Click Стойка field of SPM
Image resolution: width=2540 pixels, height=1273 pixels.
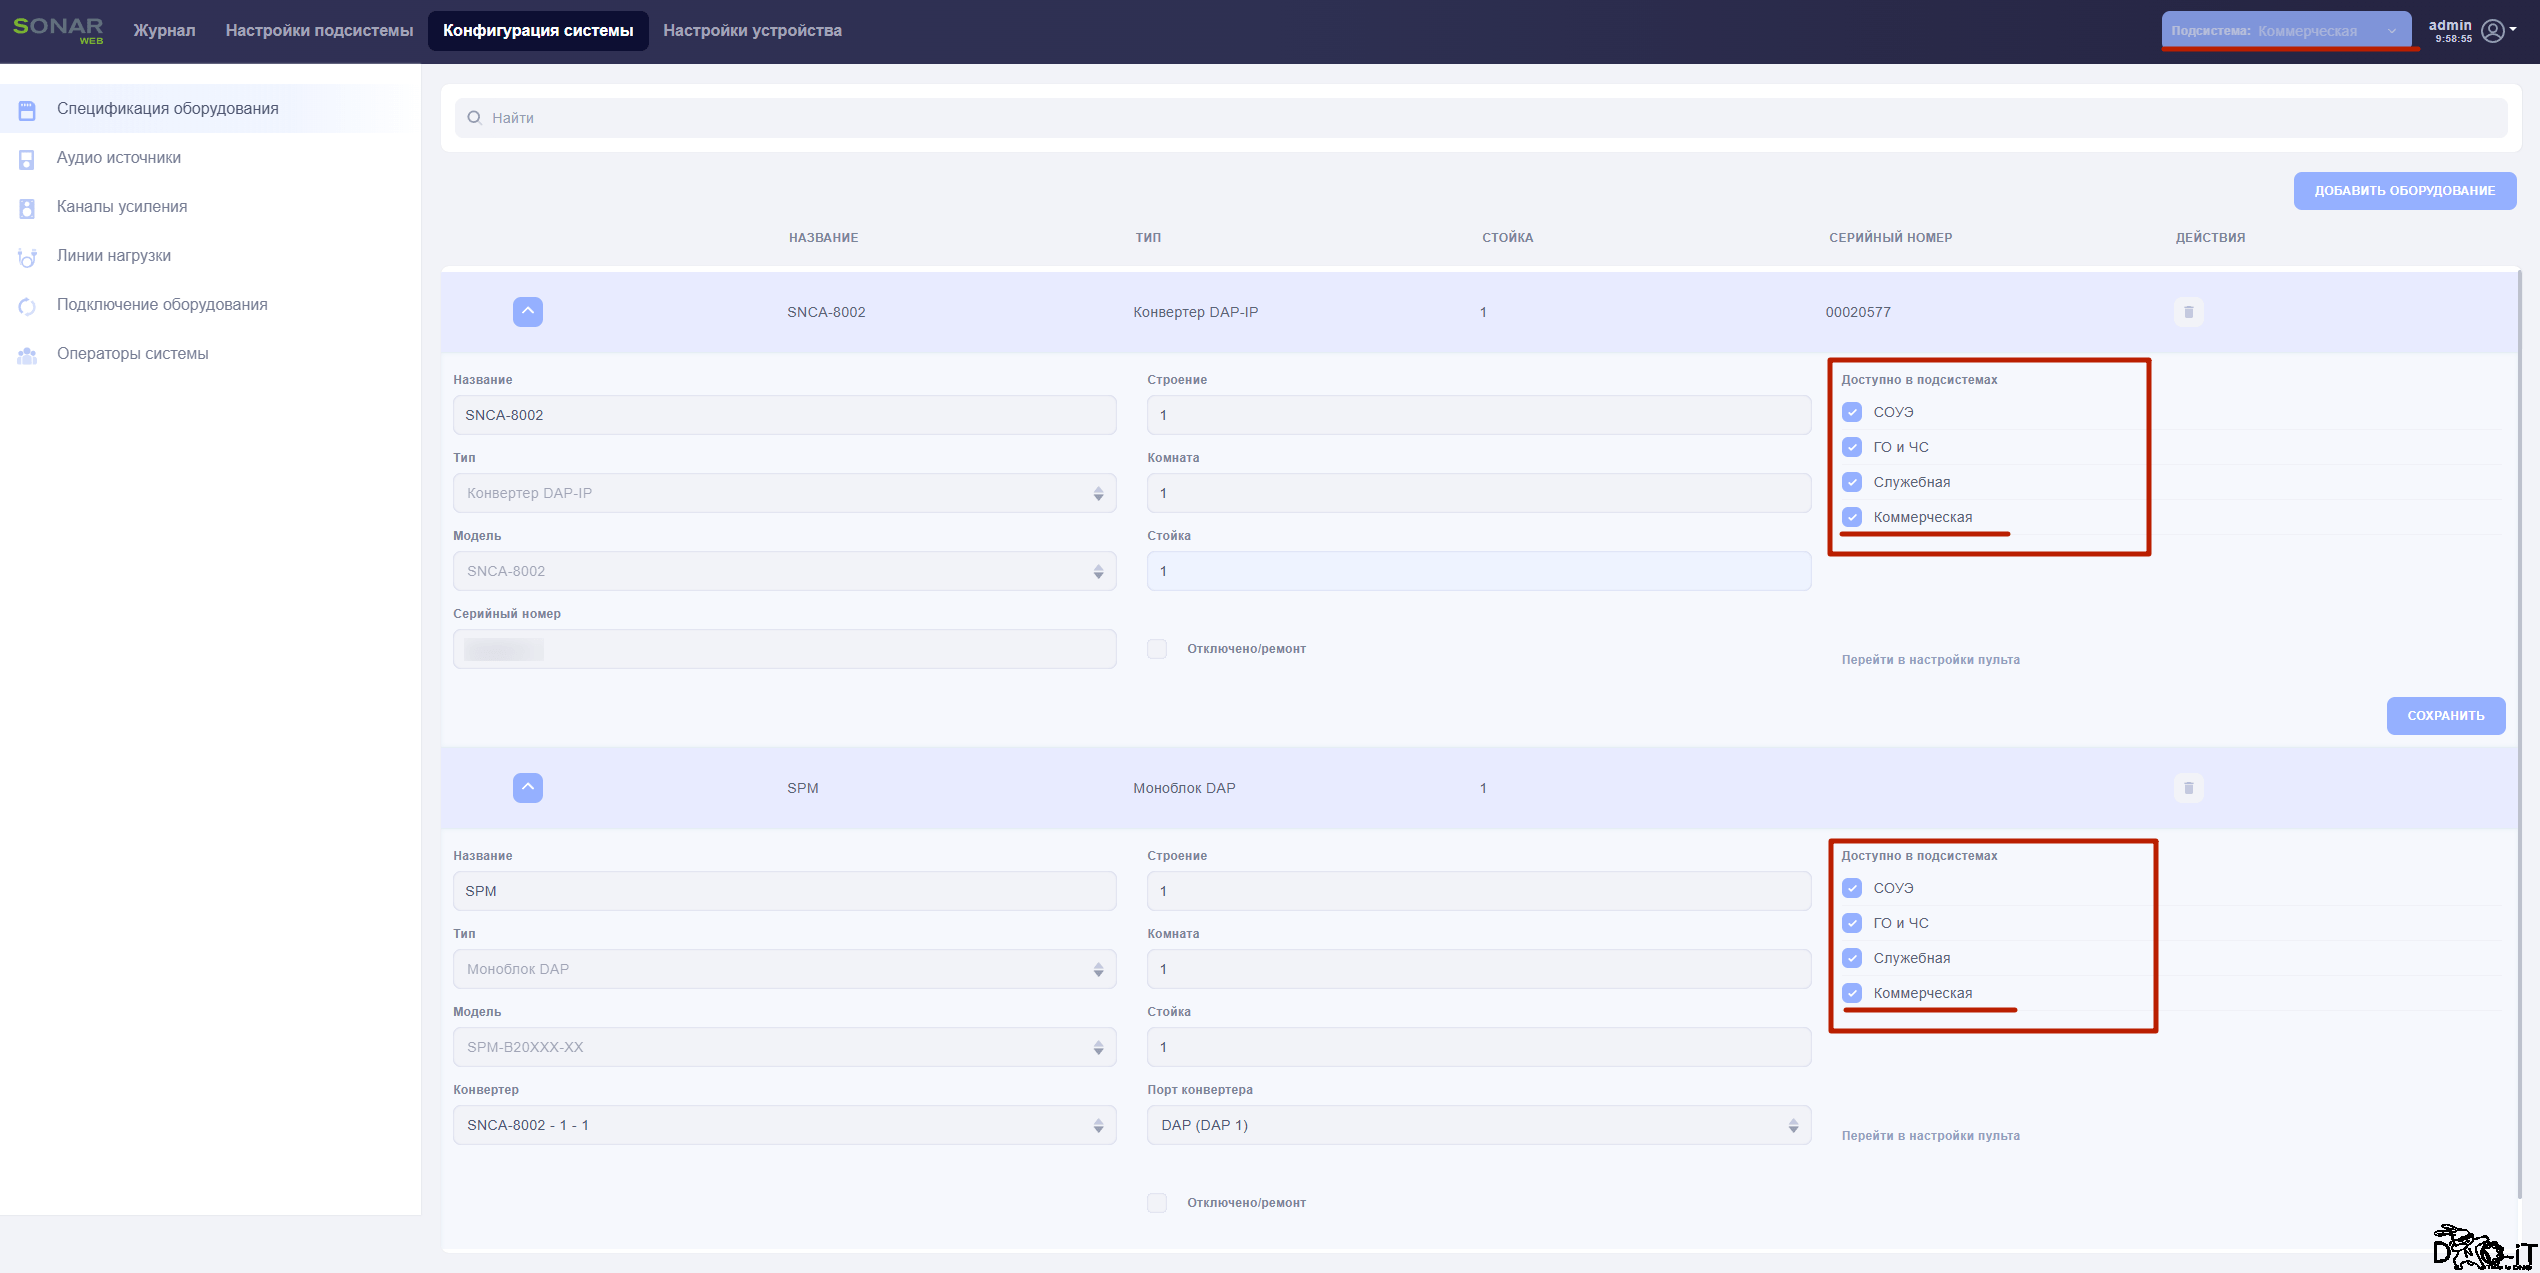pos(1479,1047)
